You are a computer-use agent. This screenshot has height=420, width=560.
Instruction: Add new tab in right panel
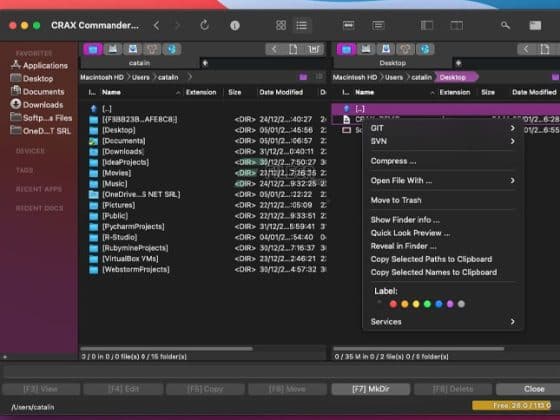coord(459,63)
